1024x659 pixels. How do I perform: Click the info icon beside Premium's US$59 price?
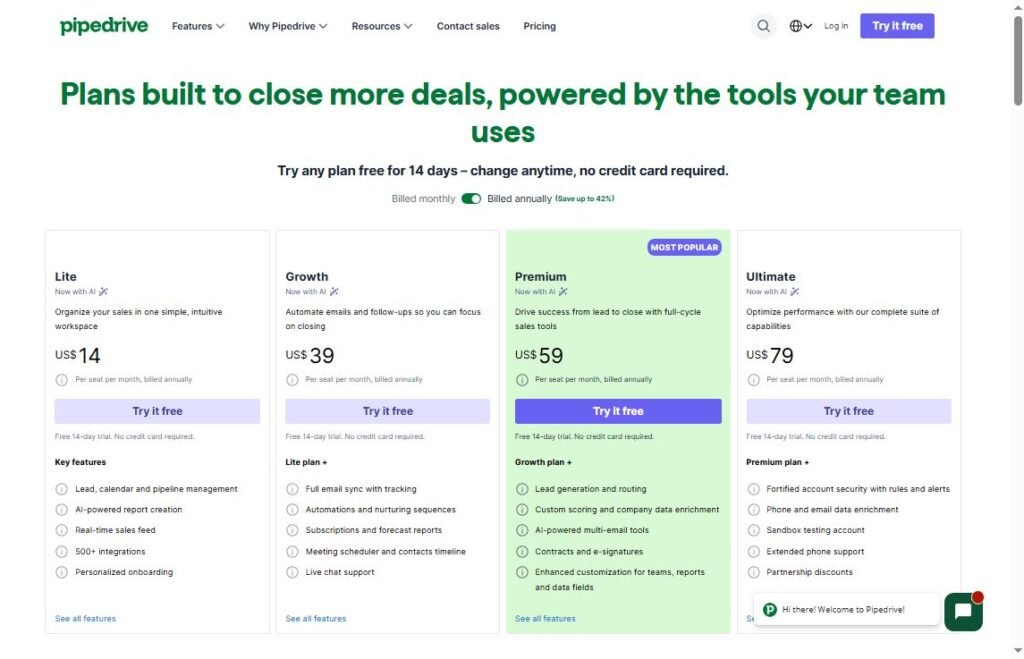(x=522, y=379)
